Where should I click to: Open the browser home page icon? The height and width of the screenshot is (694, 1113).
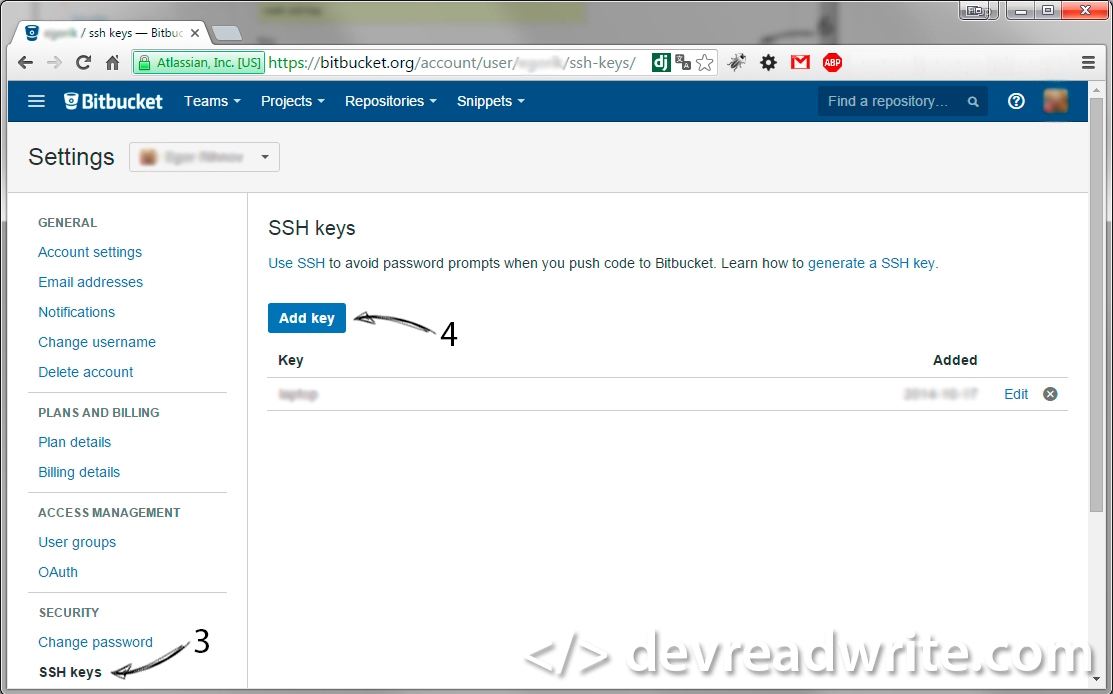[112, 62]
